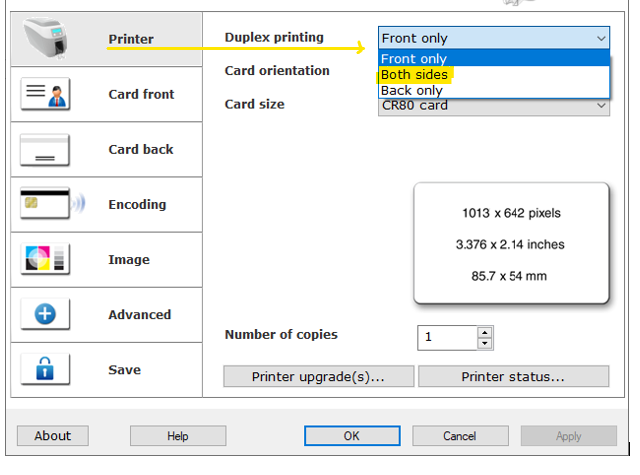Click the Encoding chip card icon
The width and height of the screenshot is (640, 475).
(45, 204)
